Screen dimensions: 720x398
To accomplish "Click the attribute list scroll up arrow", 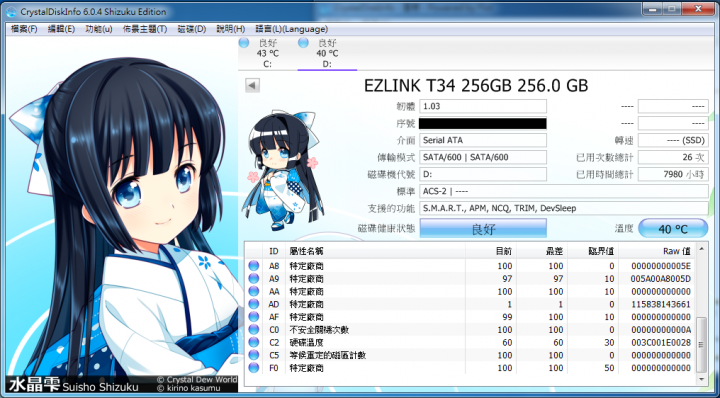I will pyautogui.click(x=701, y=249).
